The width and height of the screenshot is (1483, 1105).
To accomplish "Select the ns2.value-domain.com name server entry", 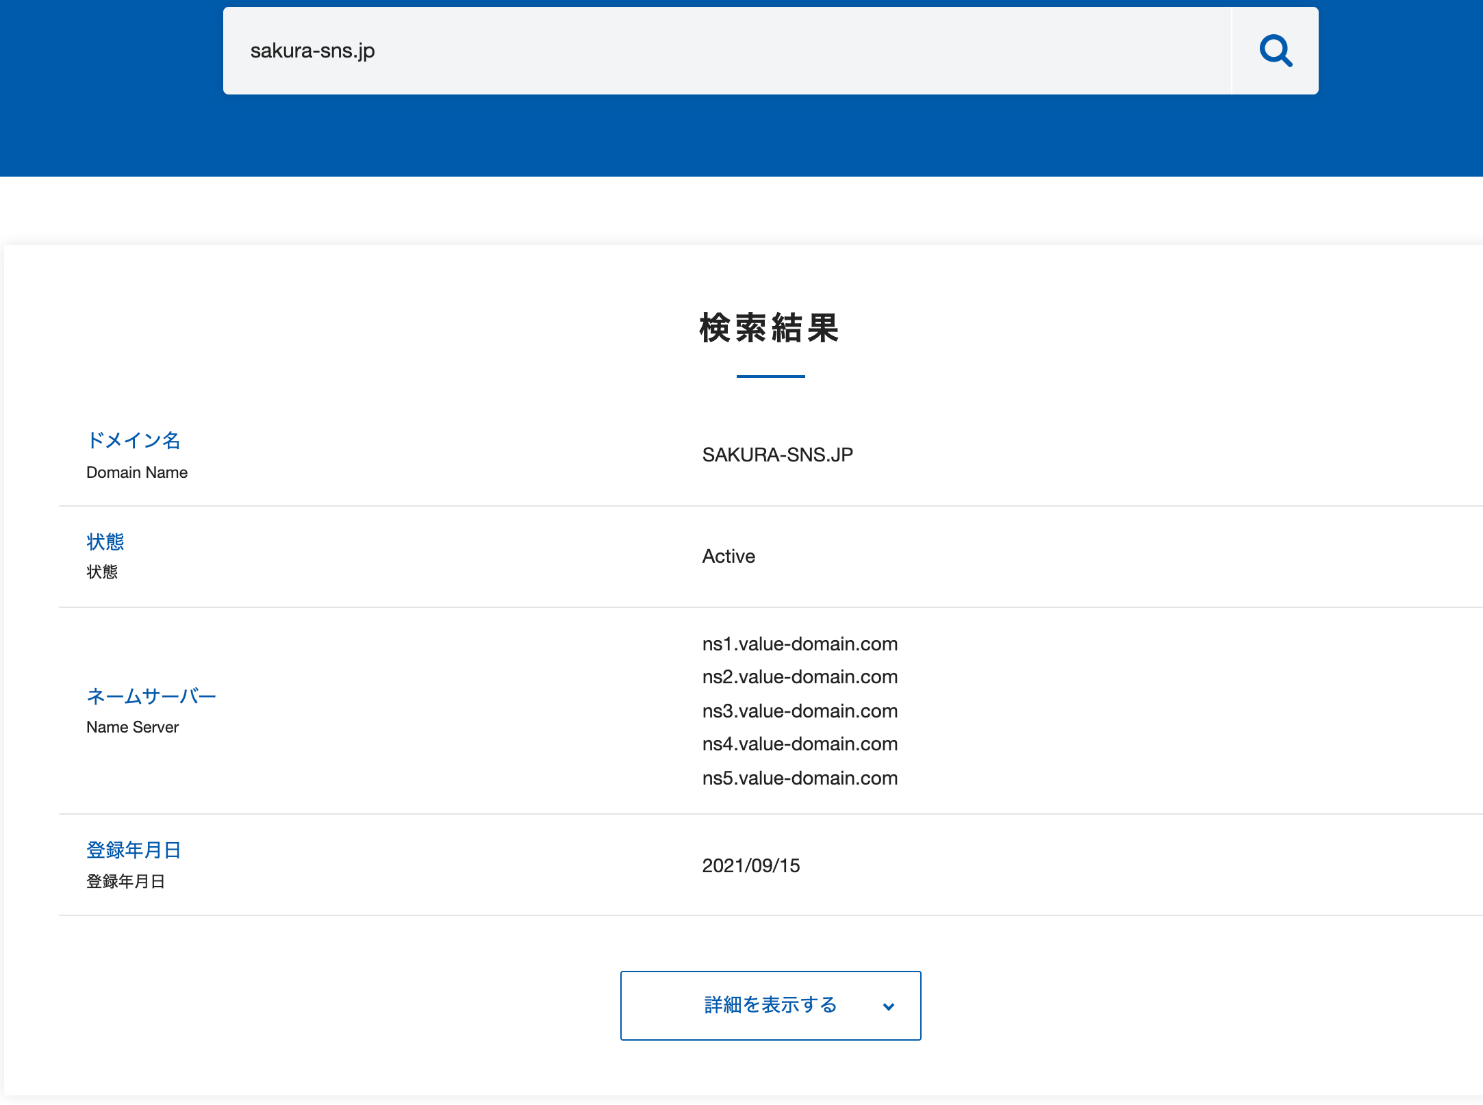I will (799, 677).
